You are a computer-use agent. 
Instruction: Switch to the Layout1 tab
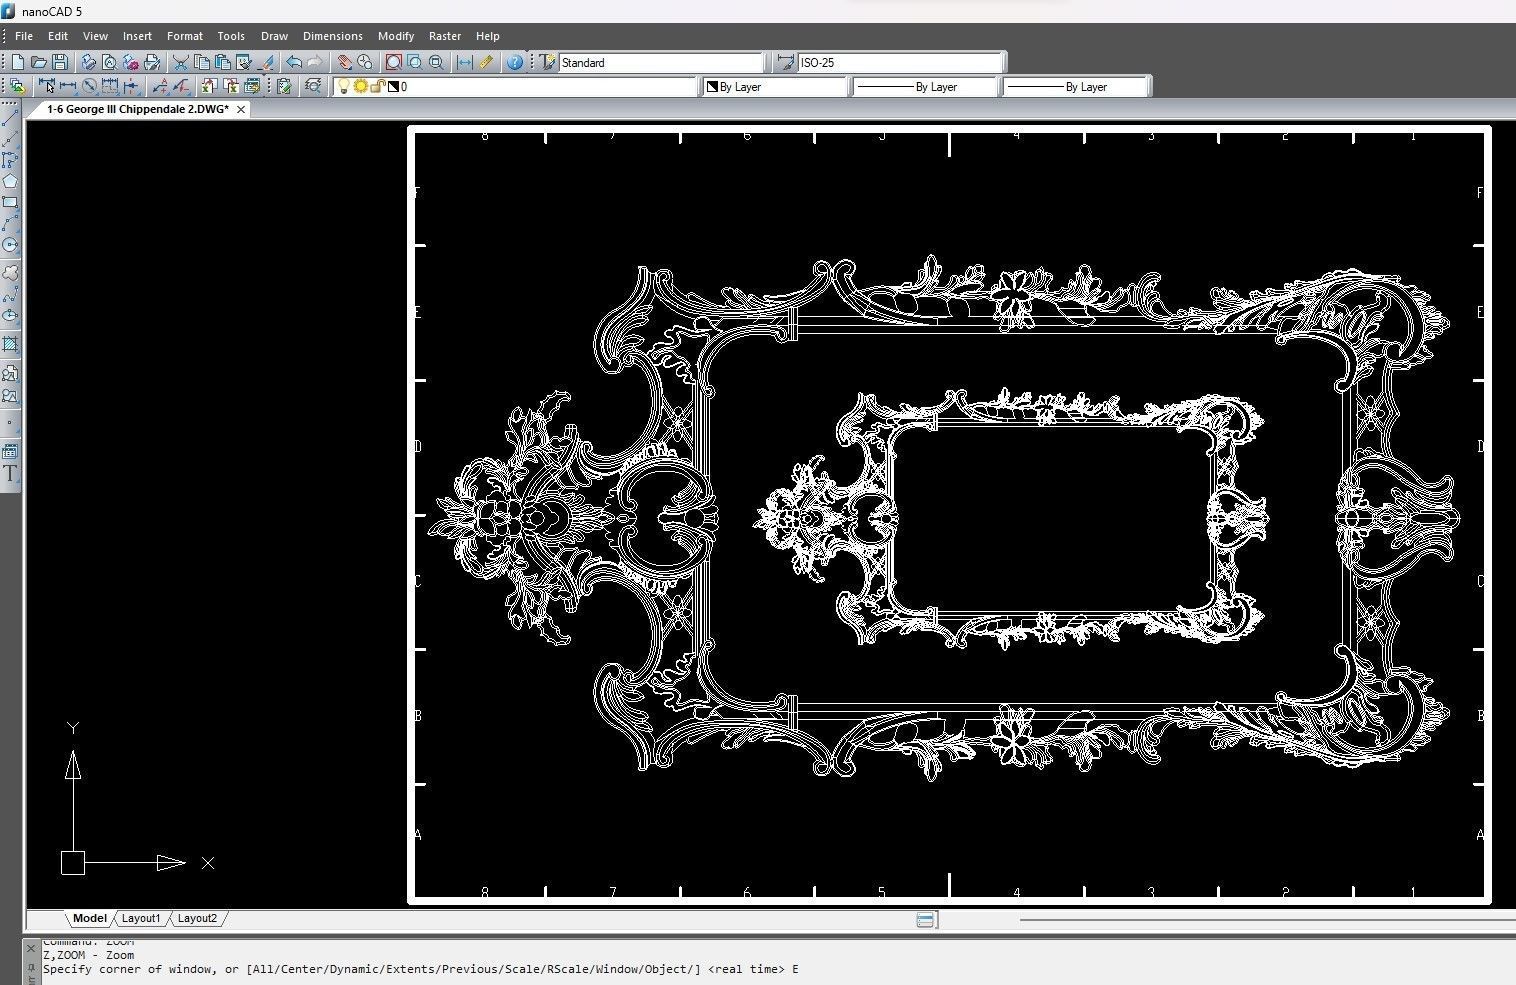(x=141, y=918)
